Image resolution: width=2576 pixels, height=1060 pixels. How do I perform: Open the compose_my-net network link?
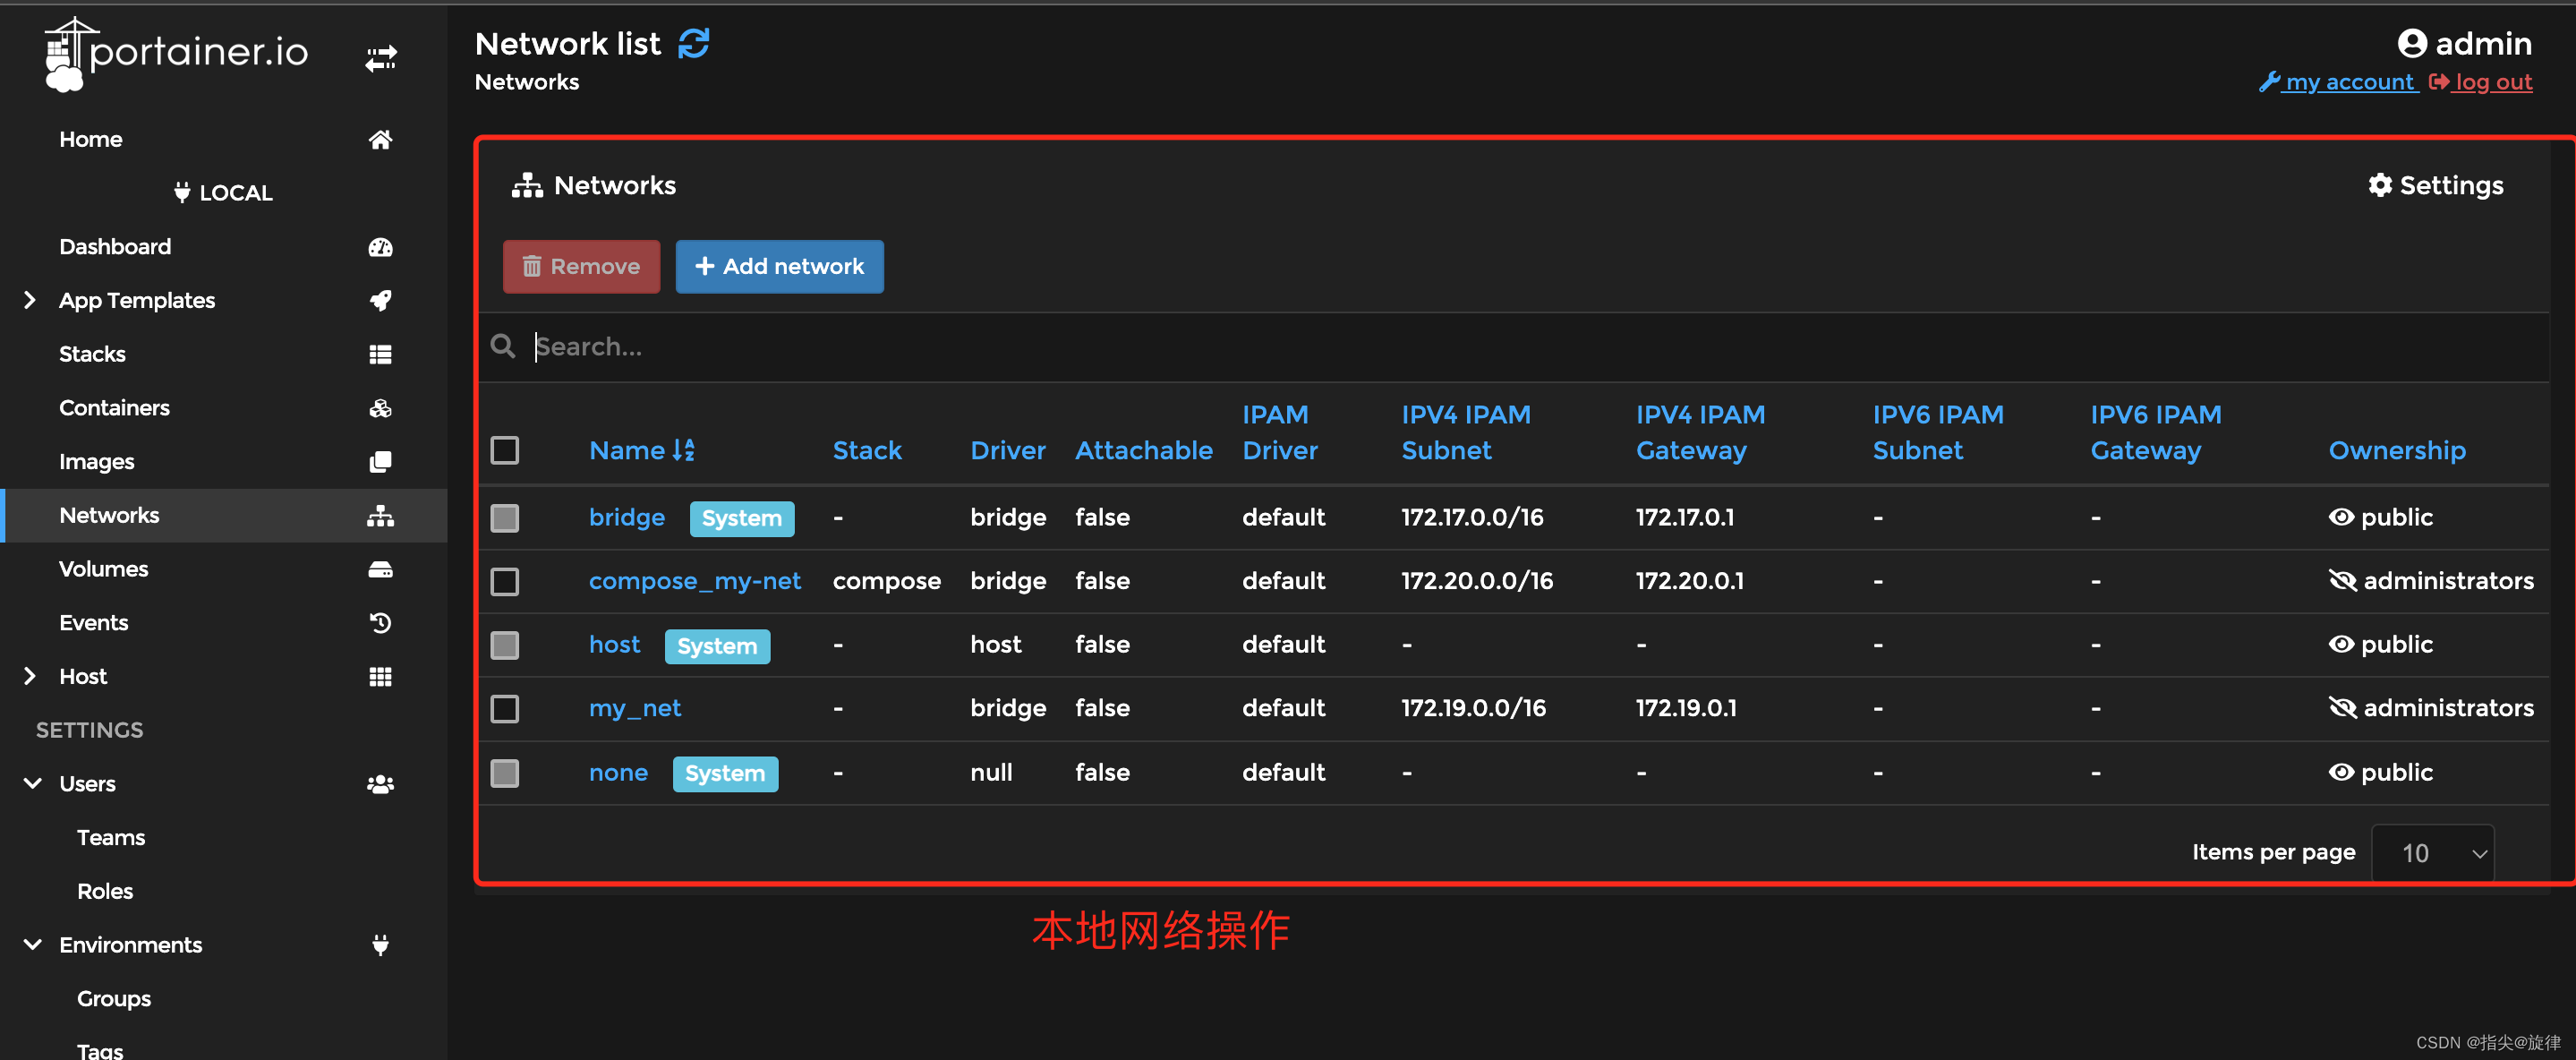[694, 581]
